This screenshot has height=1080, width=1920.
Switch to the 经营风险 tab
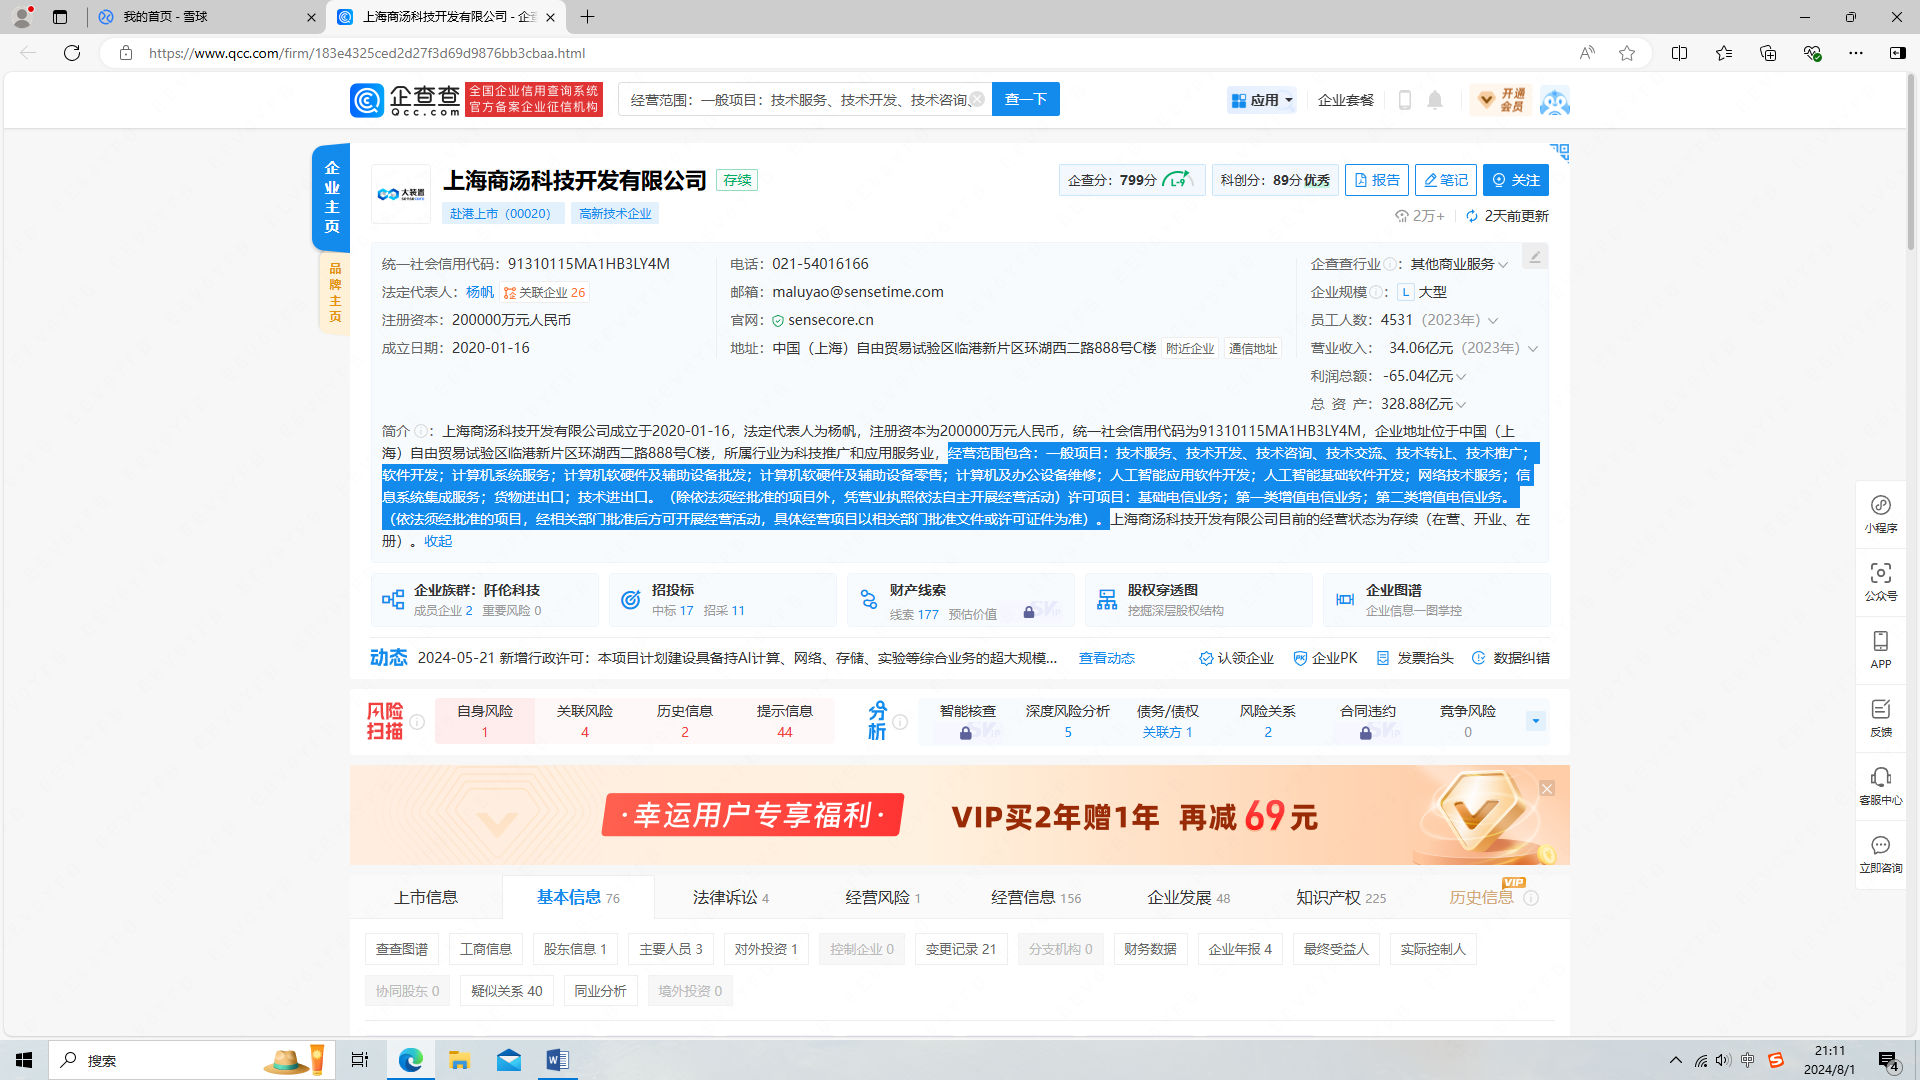(883, 897)
